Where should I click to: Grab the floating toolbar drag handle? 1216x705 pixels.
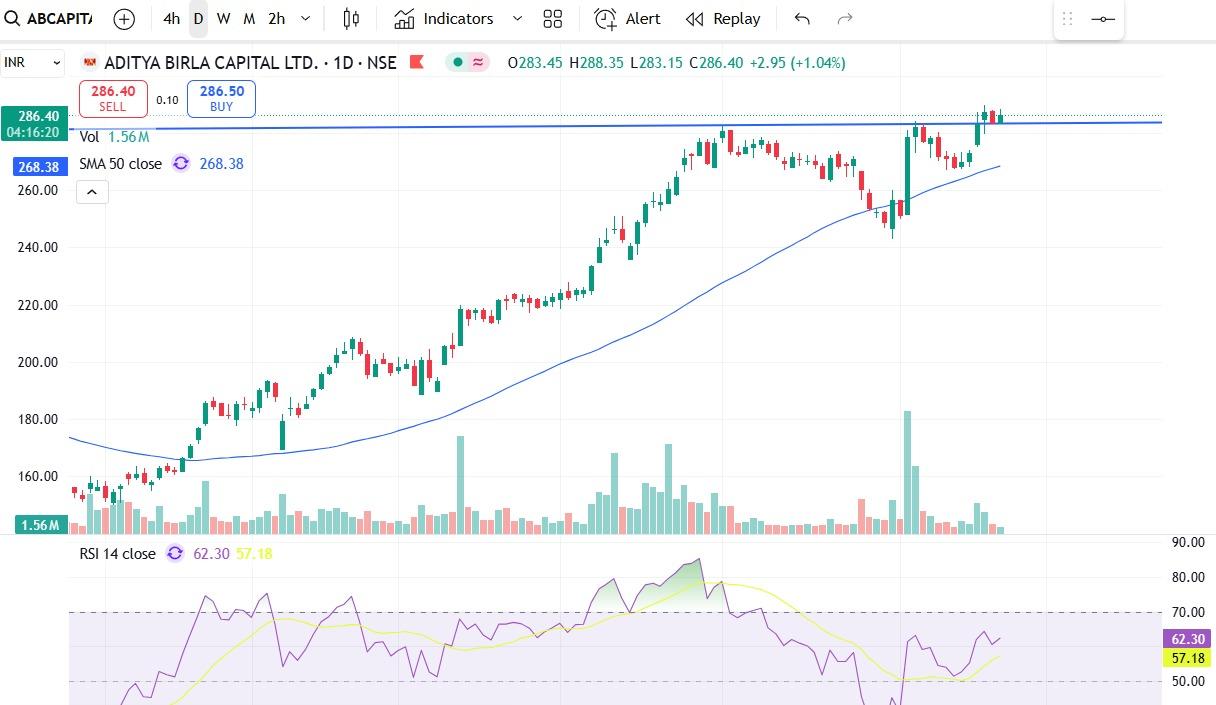tap(1067, 18)
